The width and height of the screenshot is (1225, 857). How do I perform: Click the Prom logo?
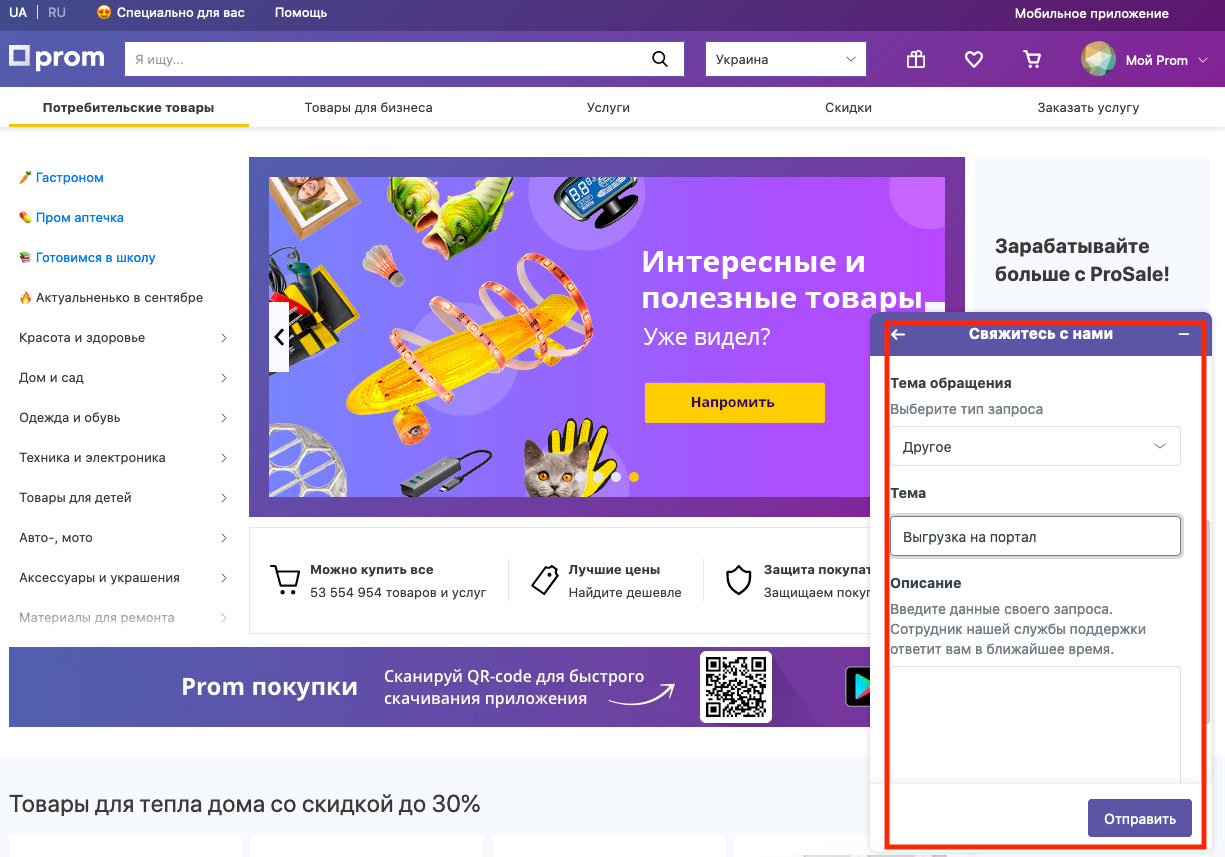point(57,58)
